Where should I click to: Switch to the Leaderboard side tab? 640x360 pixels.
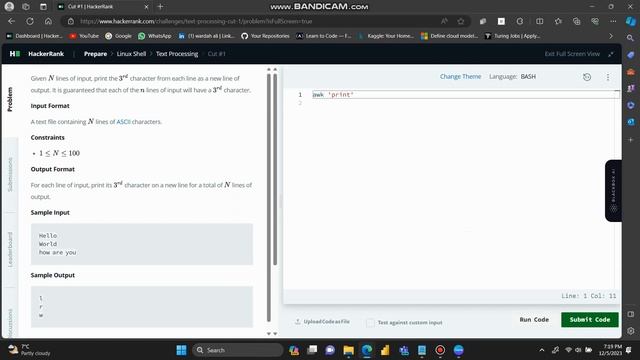tap(10, 249)
